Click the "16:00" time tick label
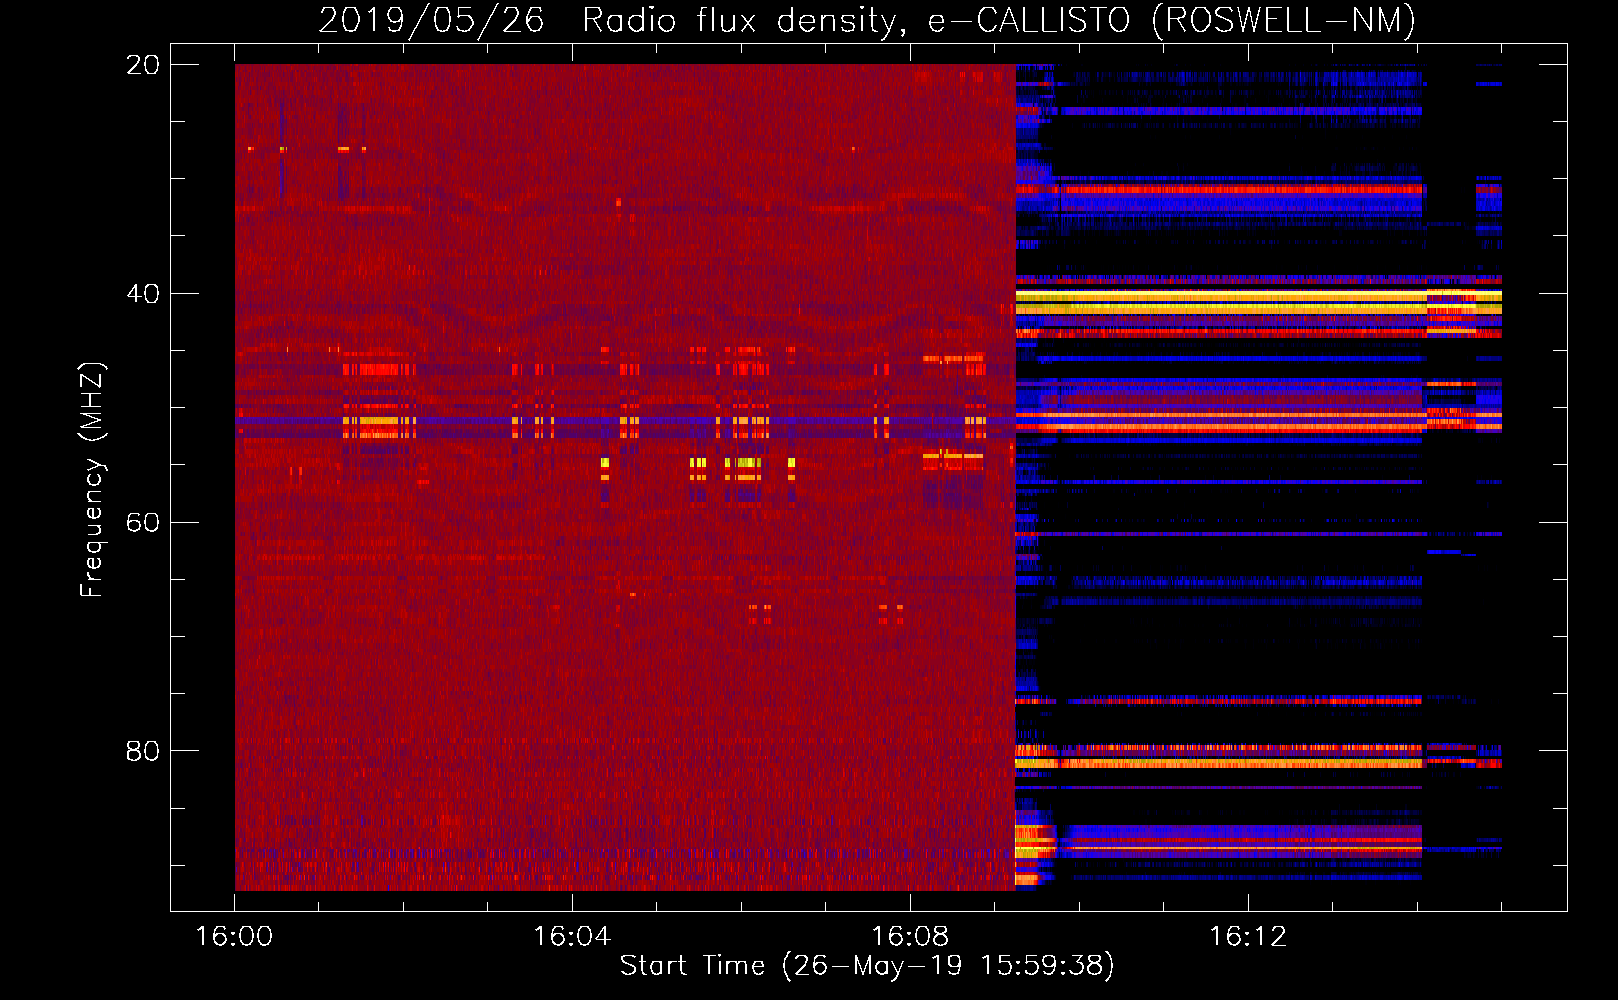This screenshot has width=1618, height=1000. [234, 936]
